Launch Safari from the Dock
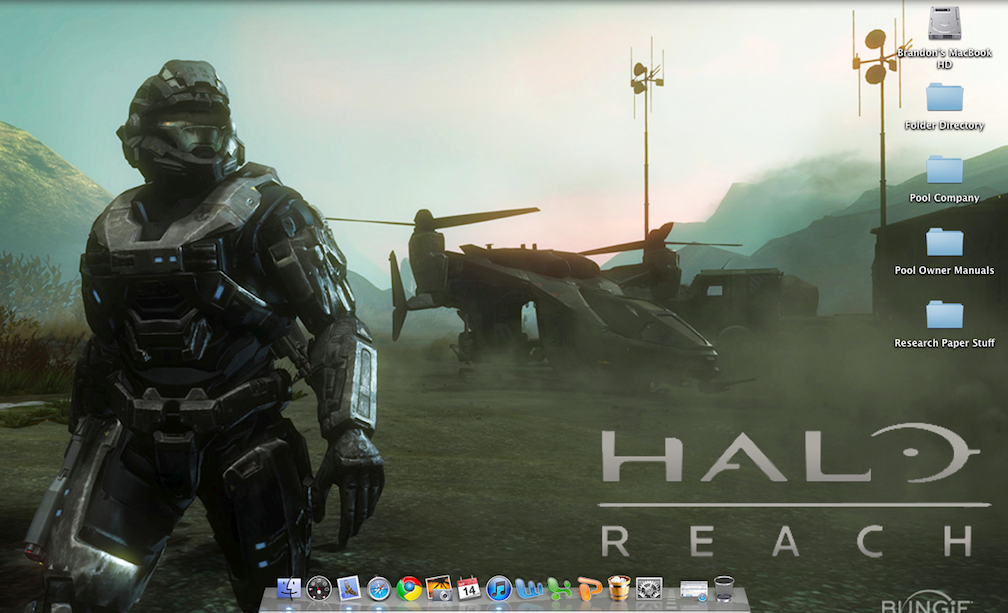Viewport: 1008px width, 613px height. click(x=379, y=589)
